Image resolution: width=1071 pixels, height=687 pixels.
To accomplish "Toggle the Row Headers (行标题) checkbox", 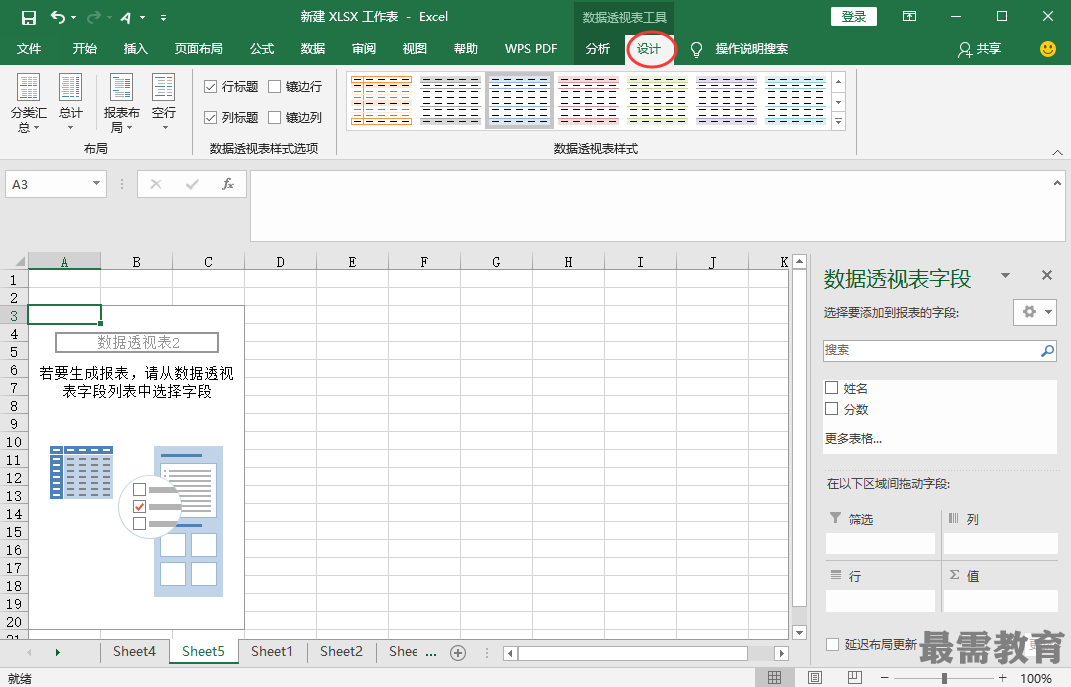I will click(210, 87).
